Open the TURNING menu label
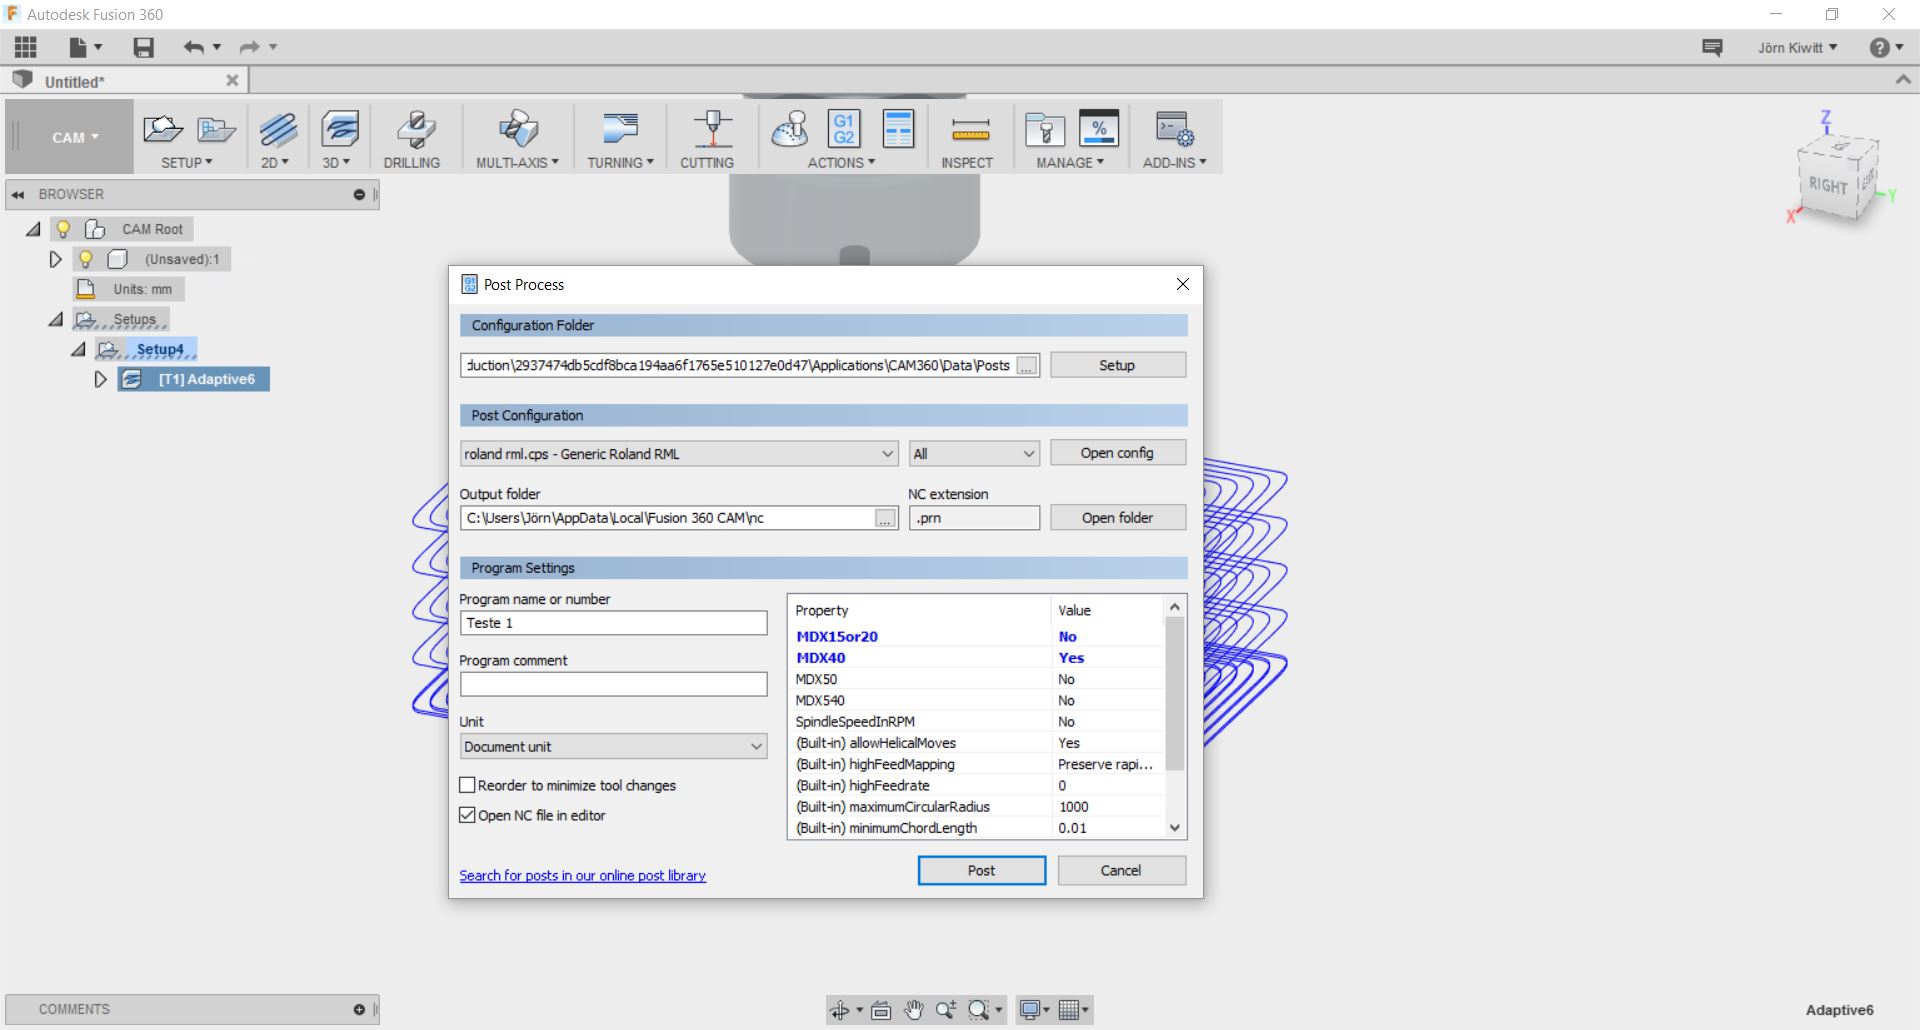Viewport: 1920px width, 1030px height. [620, 162]
